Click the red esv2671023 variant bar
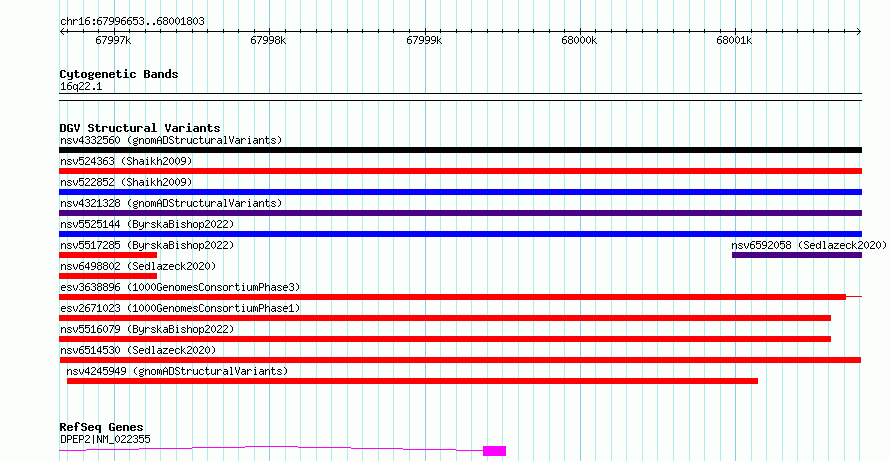 (445, 318)
